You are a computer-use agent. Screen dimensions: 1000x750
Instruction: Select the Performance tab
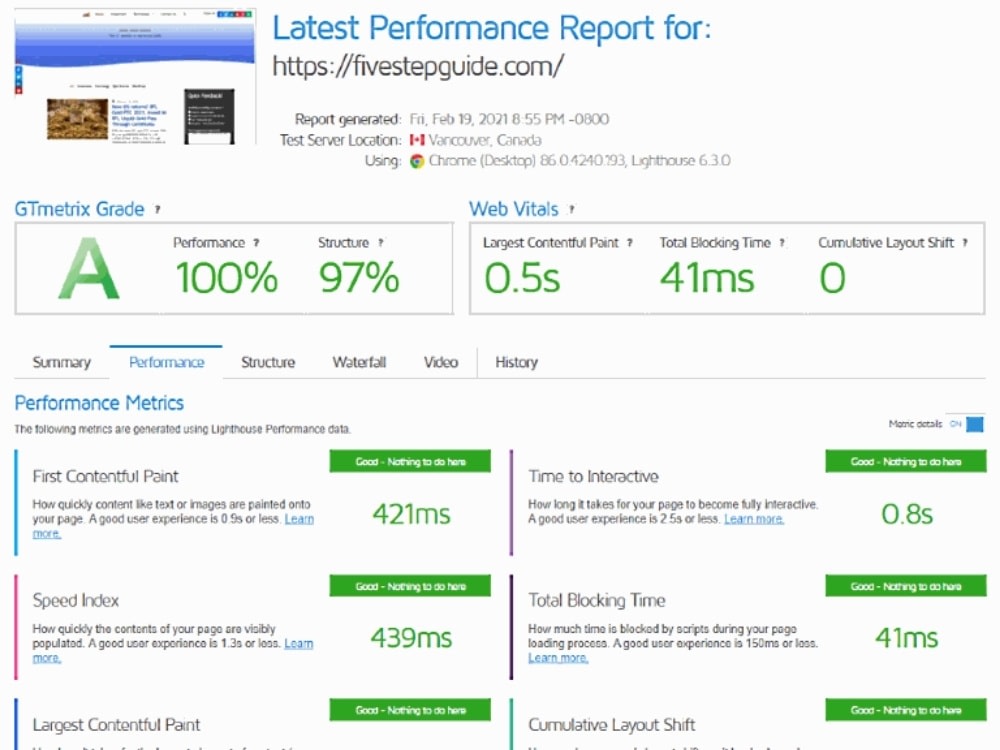click(166, 362)
